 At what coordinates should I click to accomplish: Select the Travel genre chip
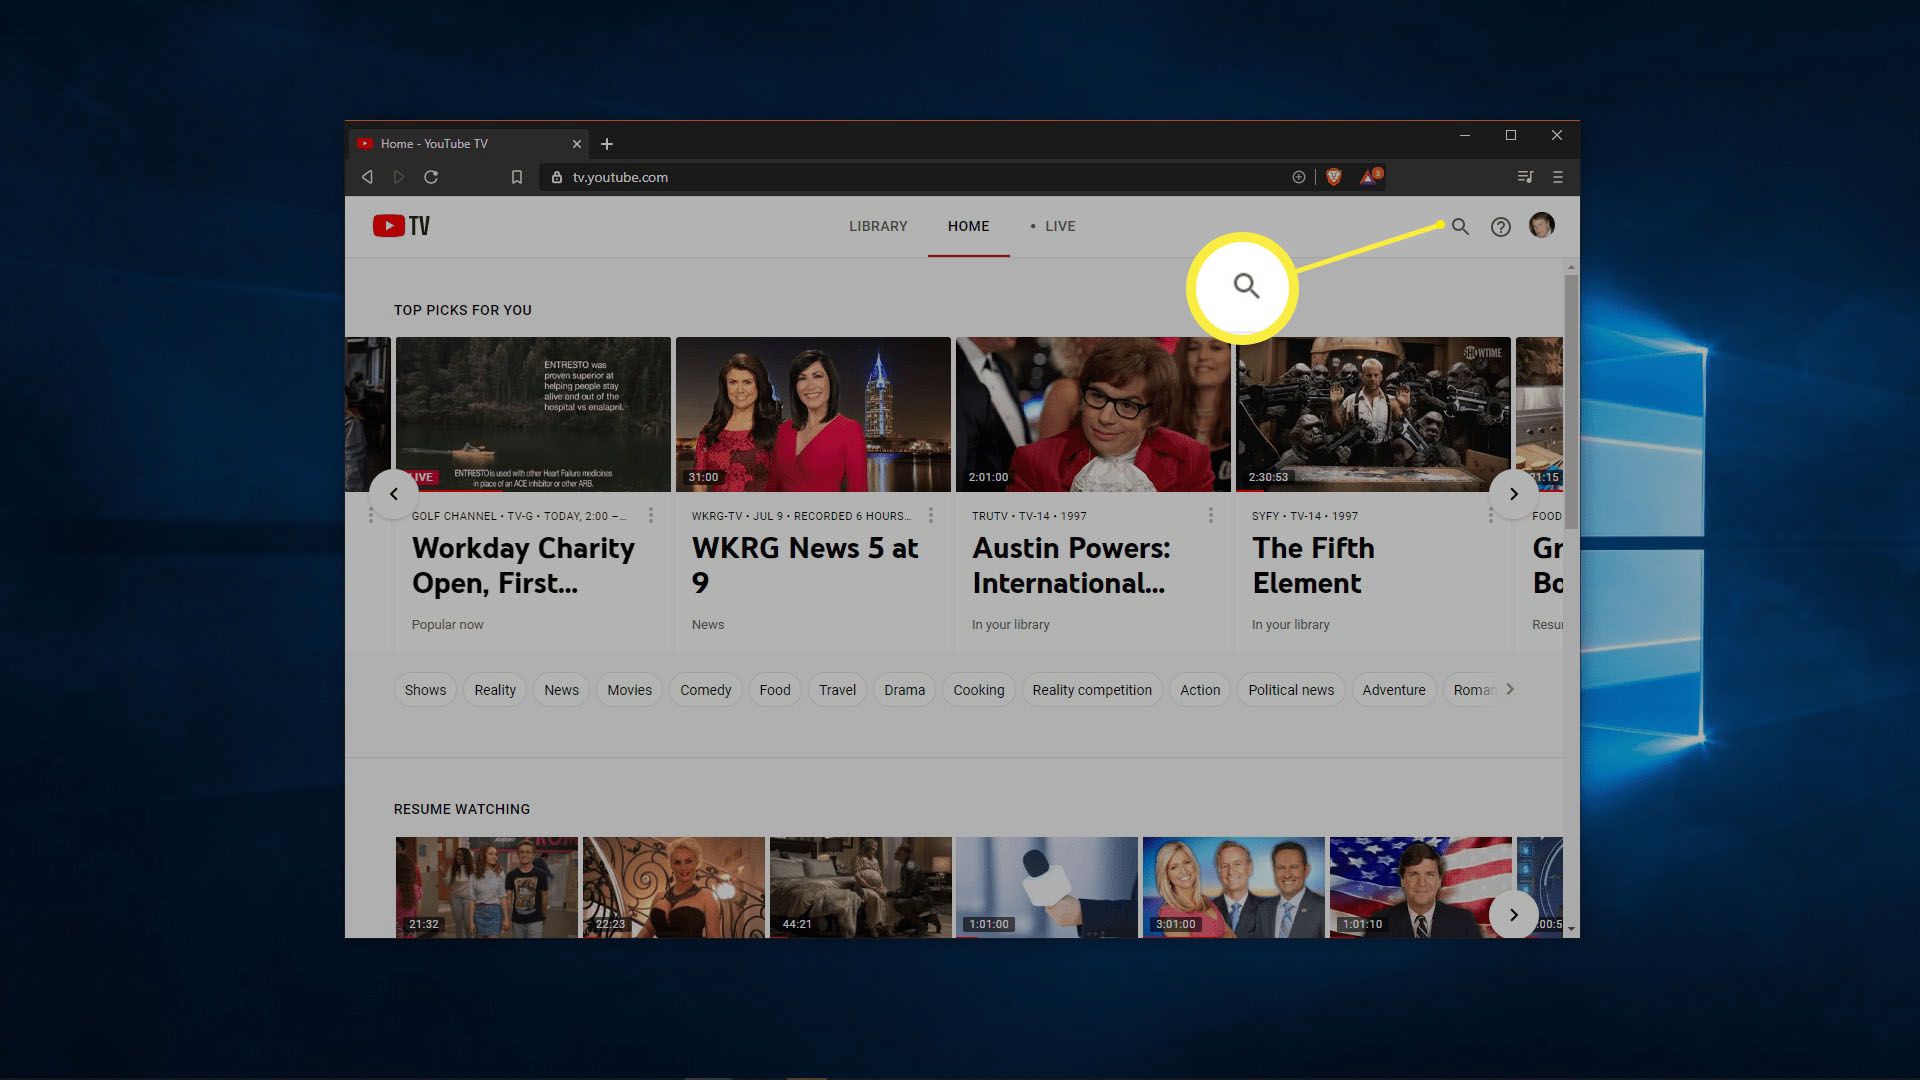(837, 690)
